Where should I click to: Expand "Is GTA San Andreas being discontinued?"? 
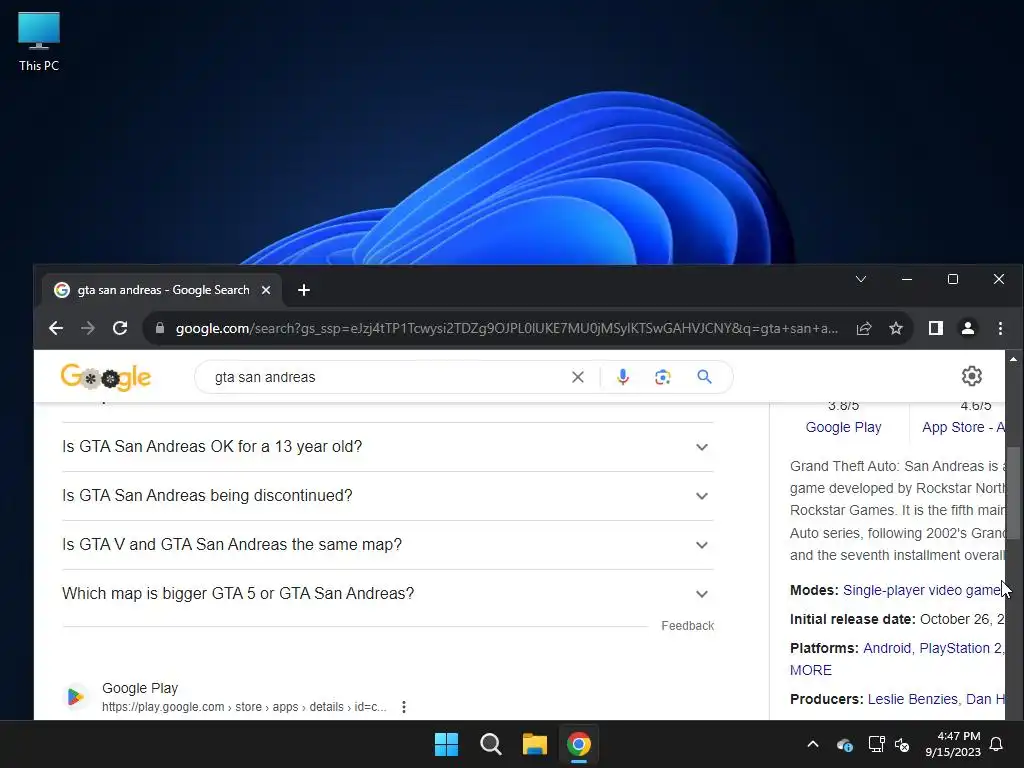[387, 496]
